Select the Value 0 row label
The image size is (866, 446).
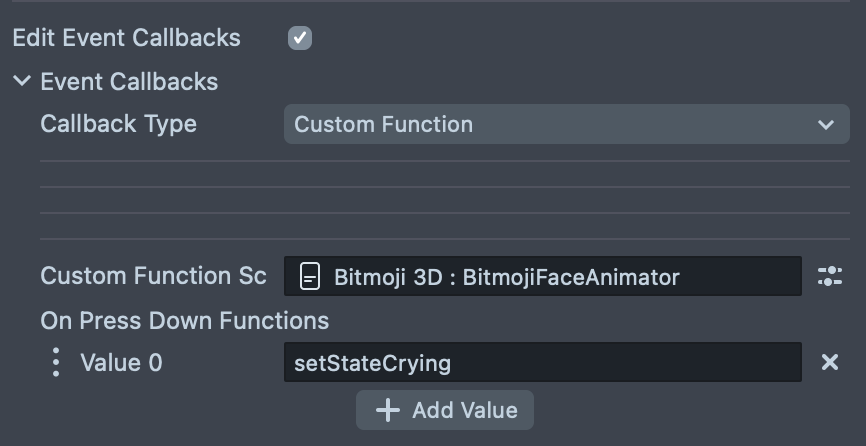(121, 362)
